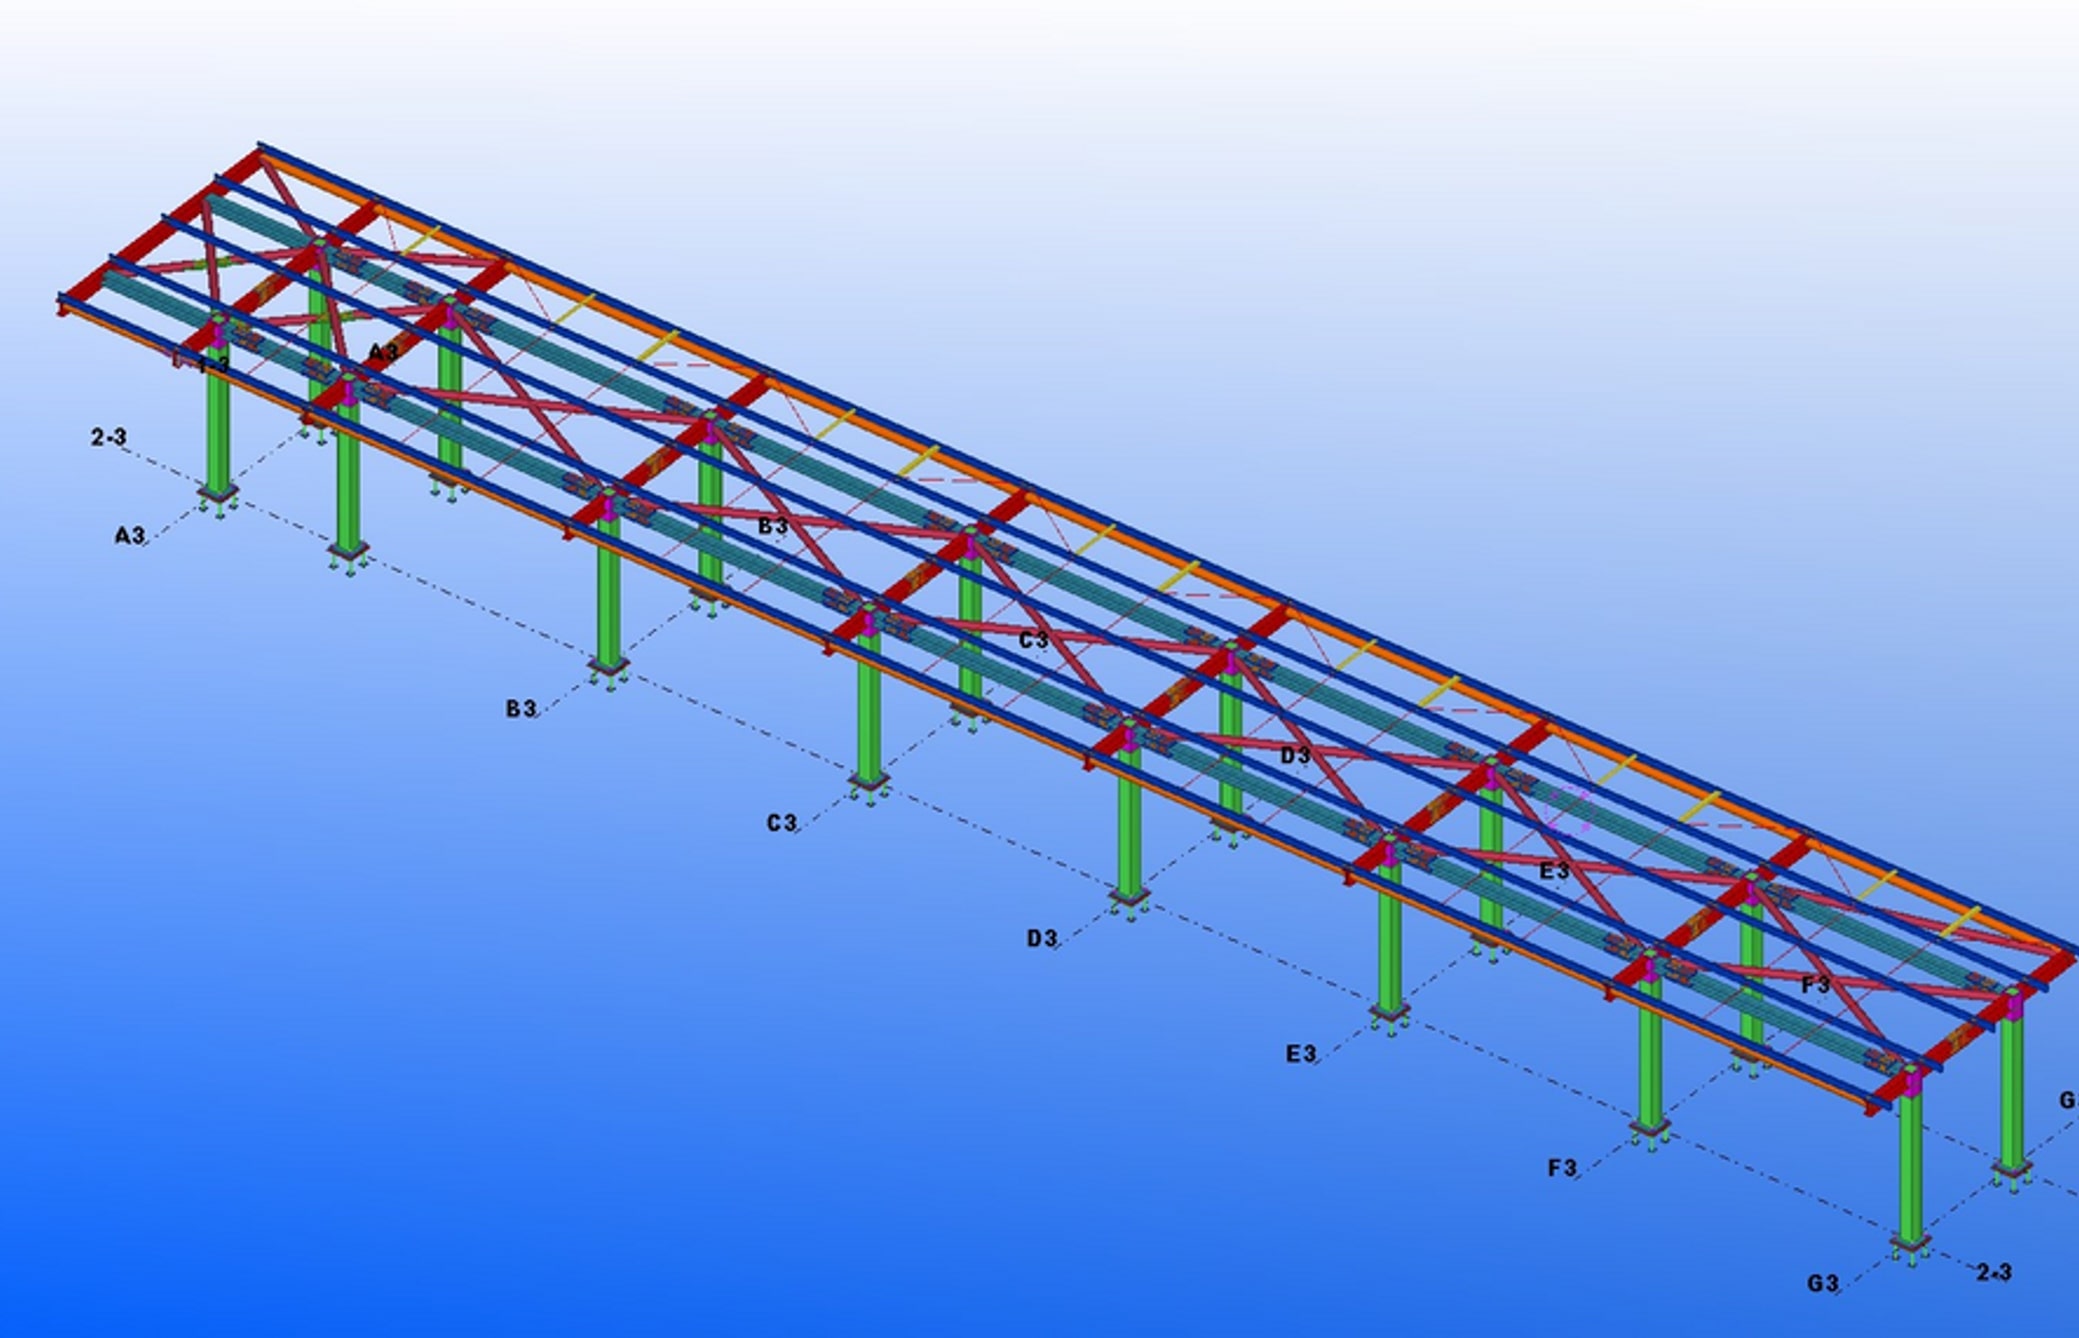
Task: Click the B3 grid label at the dashed gridline end
Action: click(521, 709)
